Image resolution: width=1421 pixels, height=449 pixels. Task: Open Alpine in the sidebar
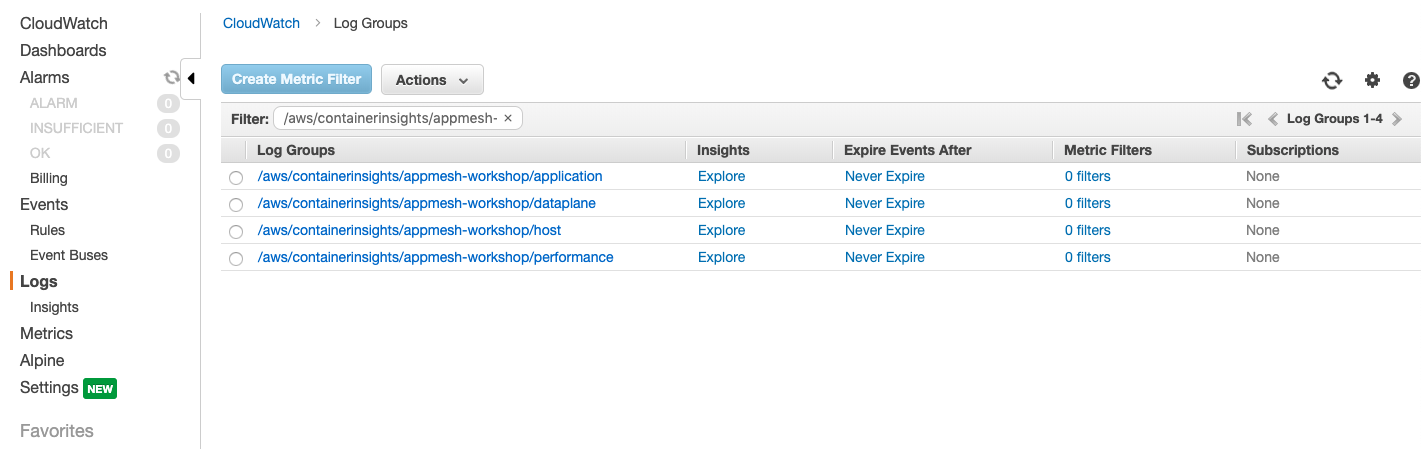tap(42, 360)
